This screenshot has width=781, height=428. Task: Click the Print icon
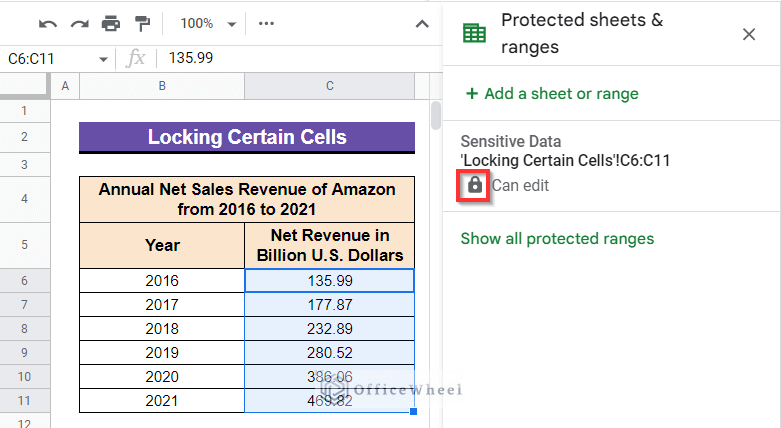tap(111, 23)
